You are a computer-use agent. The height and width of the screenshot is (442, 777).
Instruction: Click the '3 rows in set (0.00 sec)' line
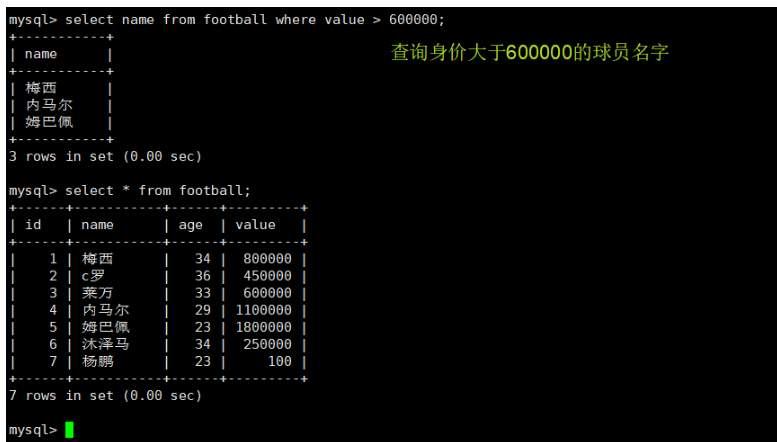tap(106, 157)
